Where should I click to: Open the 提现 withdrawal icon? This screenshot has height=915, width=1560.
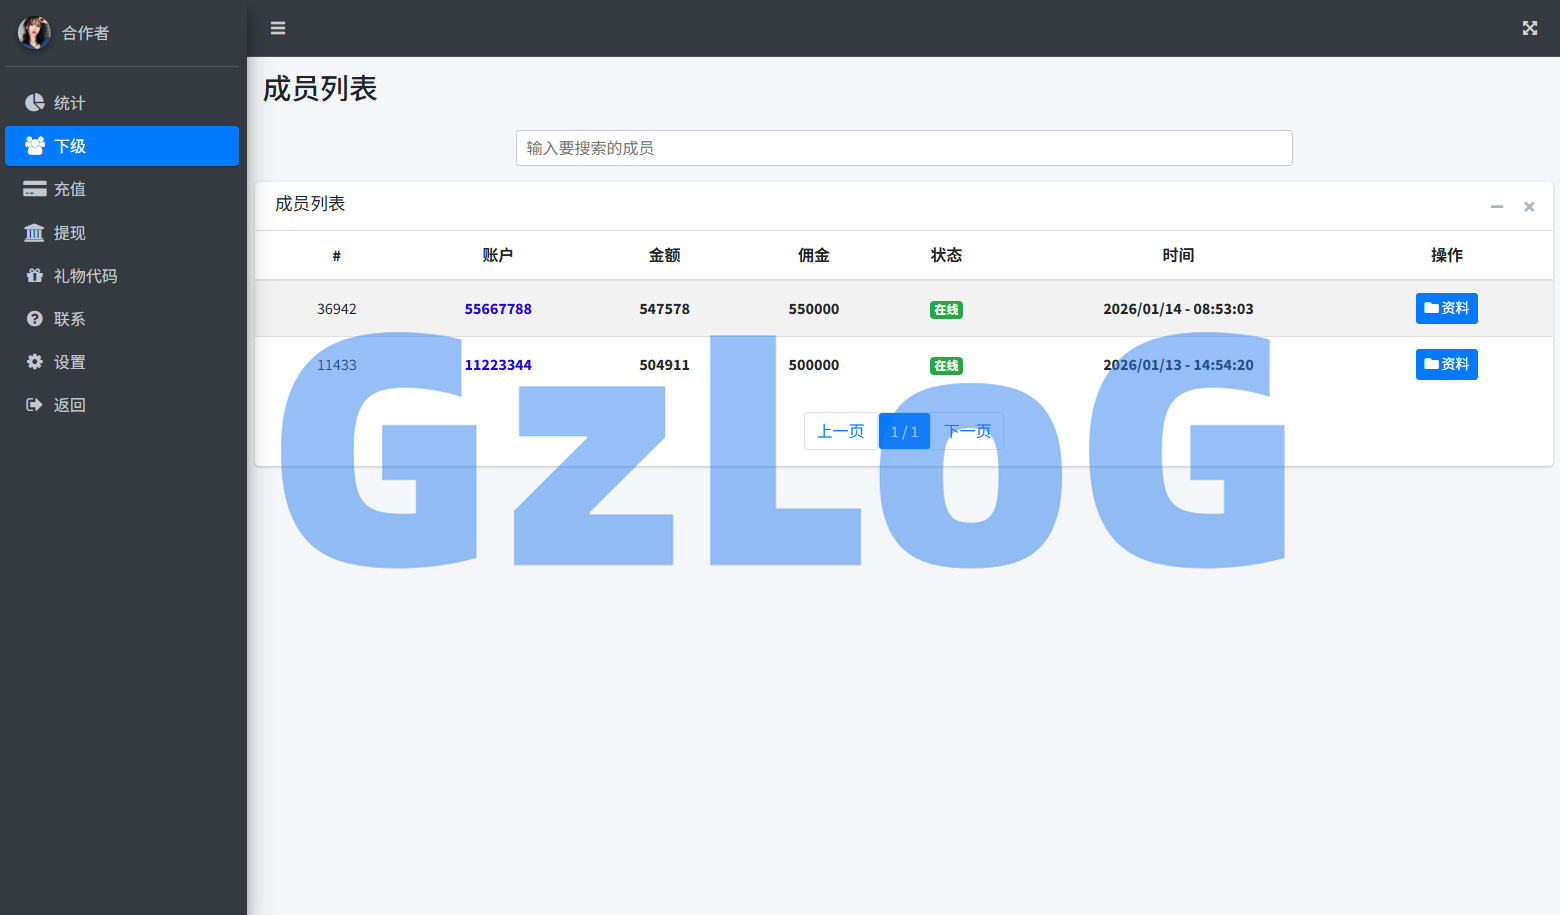33,232
